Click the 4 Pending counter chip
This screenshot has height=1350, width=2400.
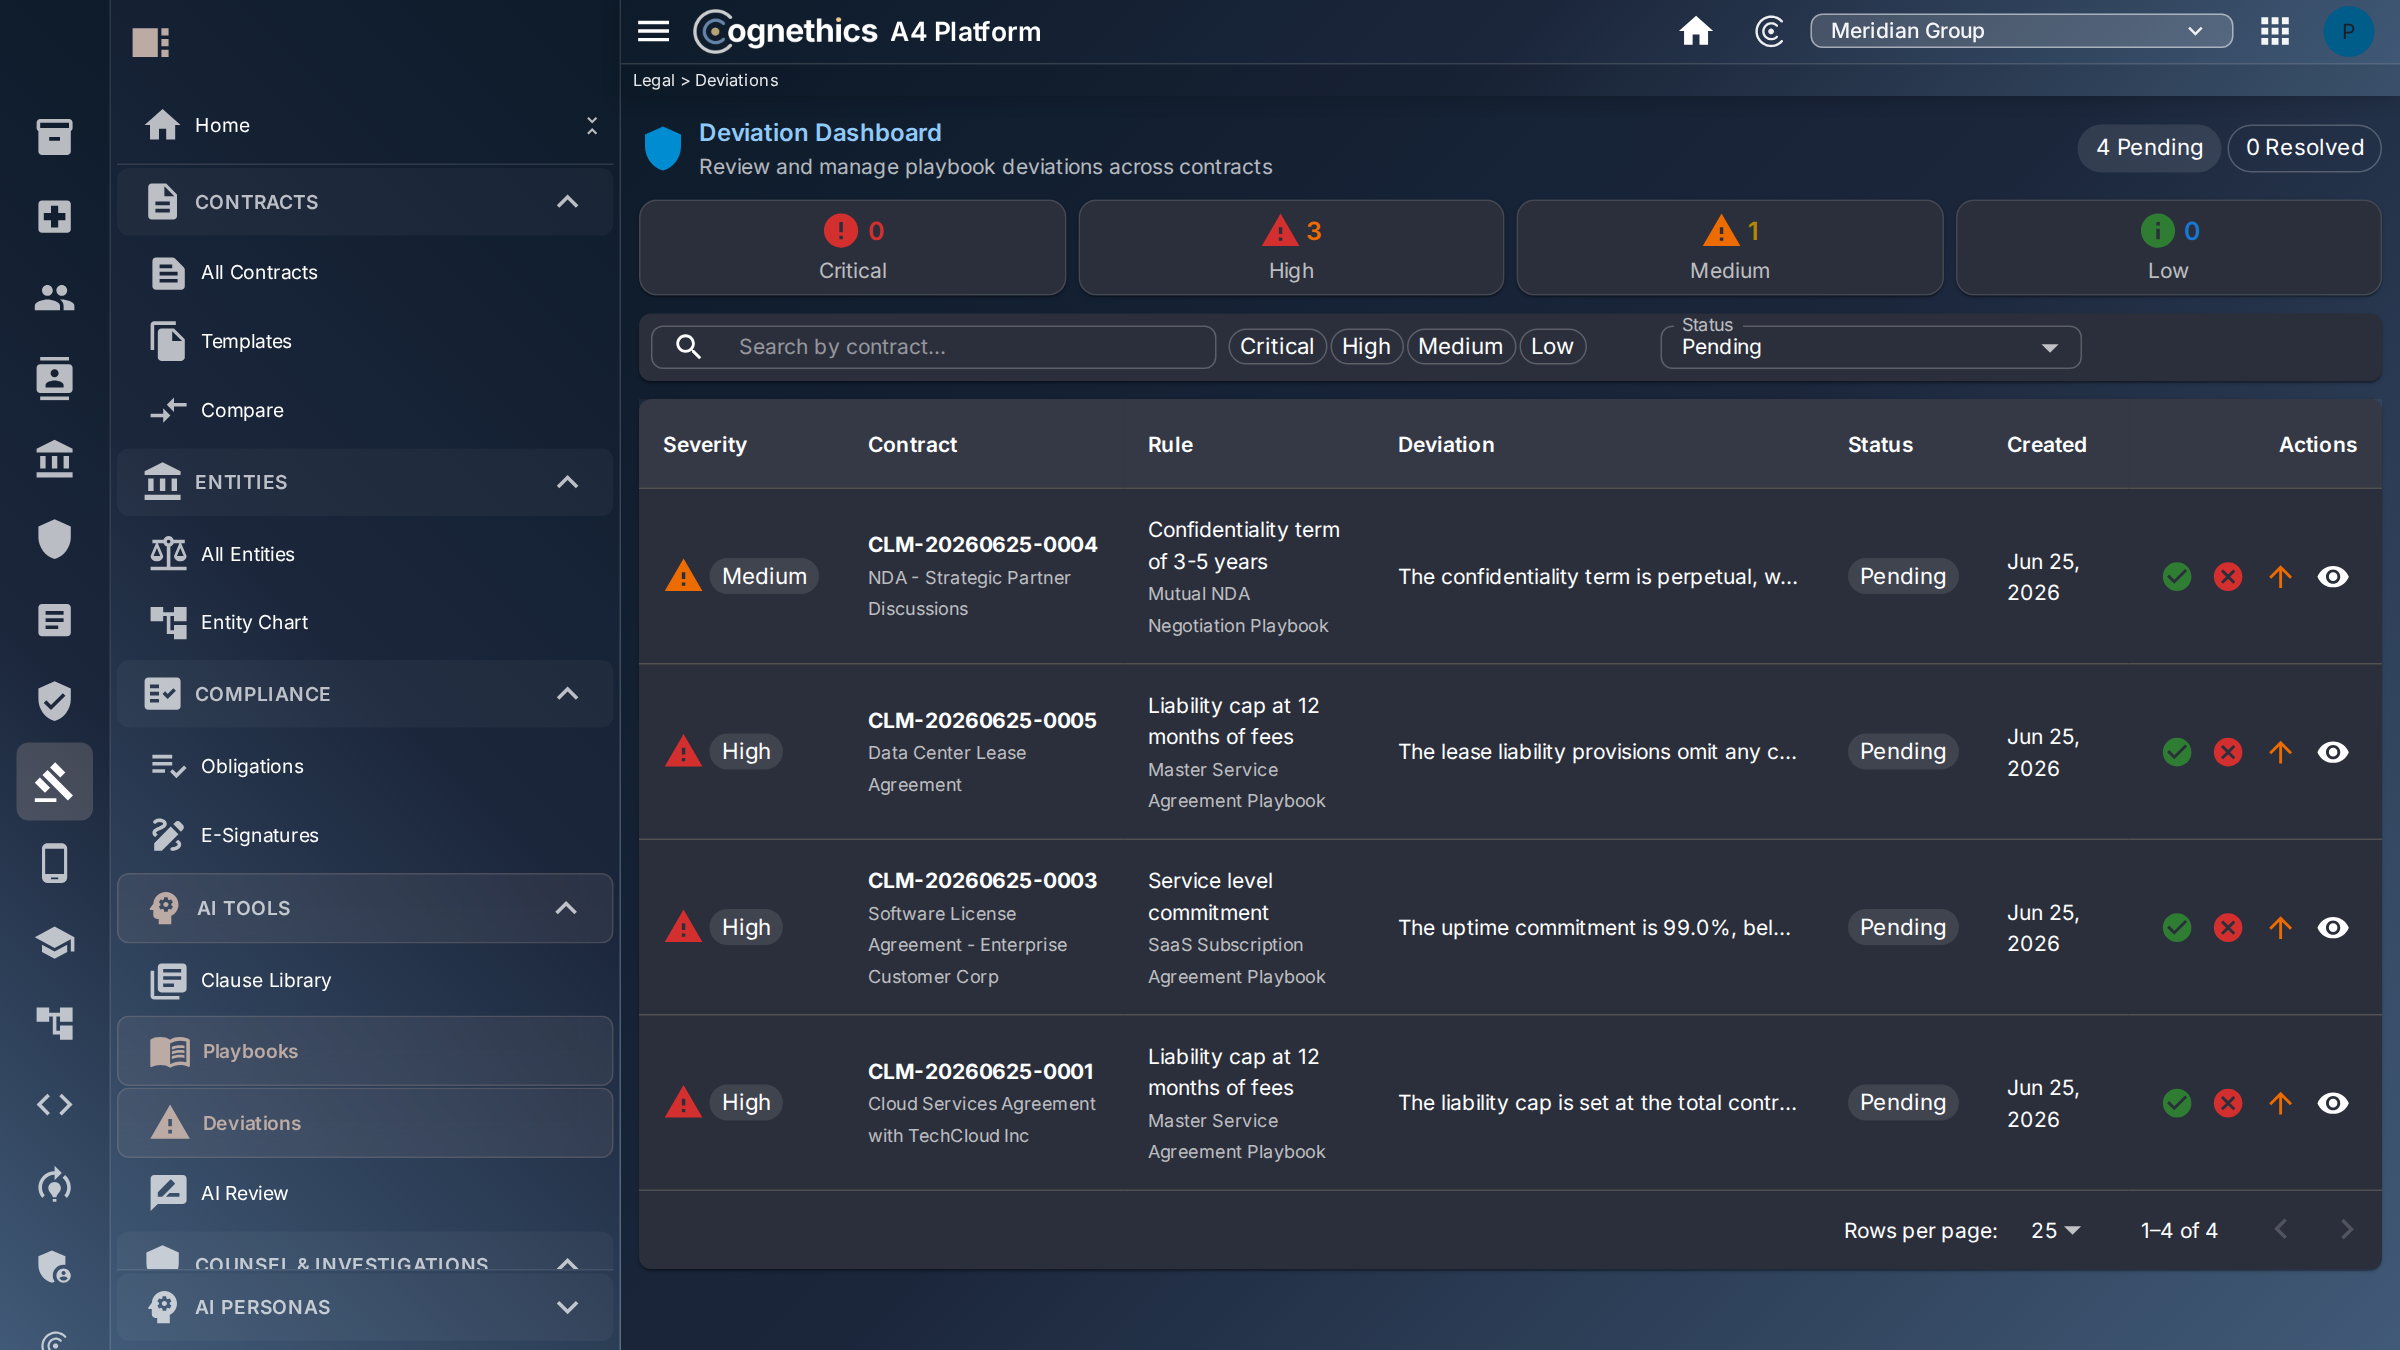(2149, 148)
